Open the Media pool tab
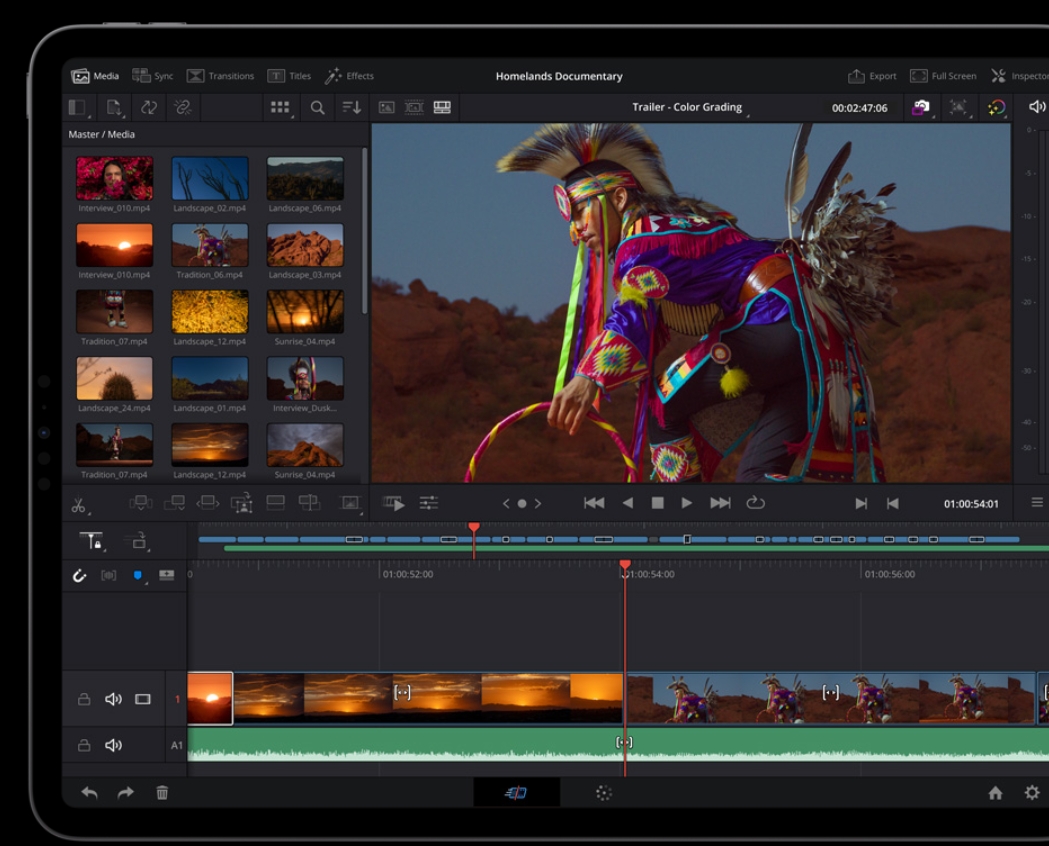The image size is (1049, 846). [x=95, y=76]
